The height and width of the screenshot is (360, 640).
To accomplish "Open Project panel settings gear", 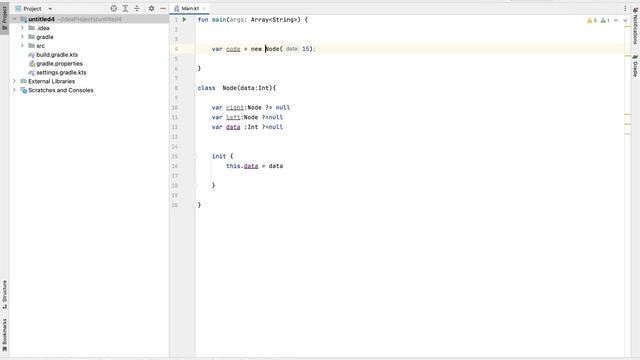I will pos(151,8).
